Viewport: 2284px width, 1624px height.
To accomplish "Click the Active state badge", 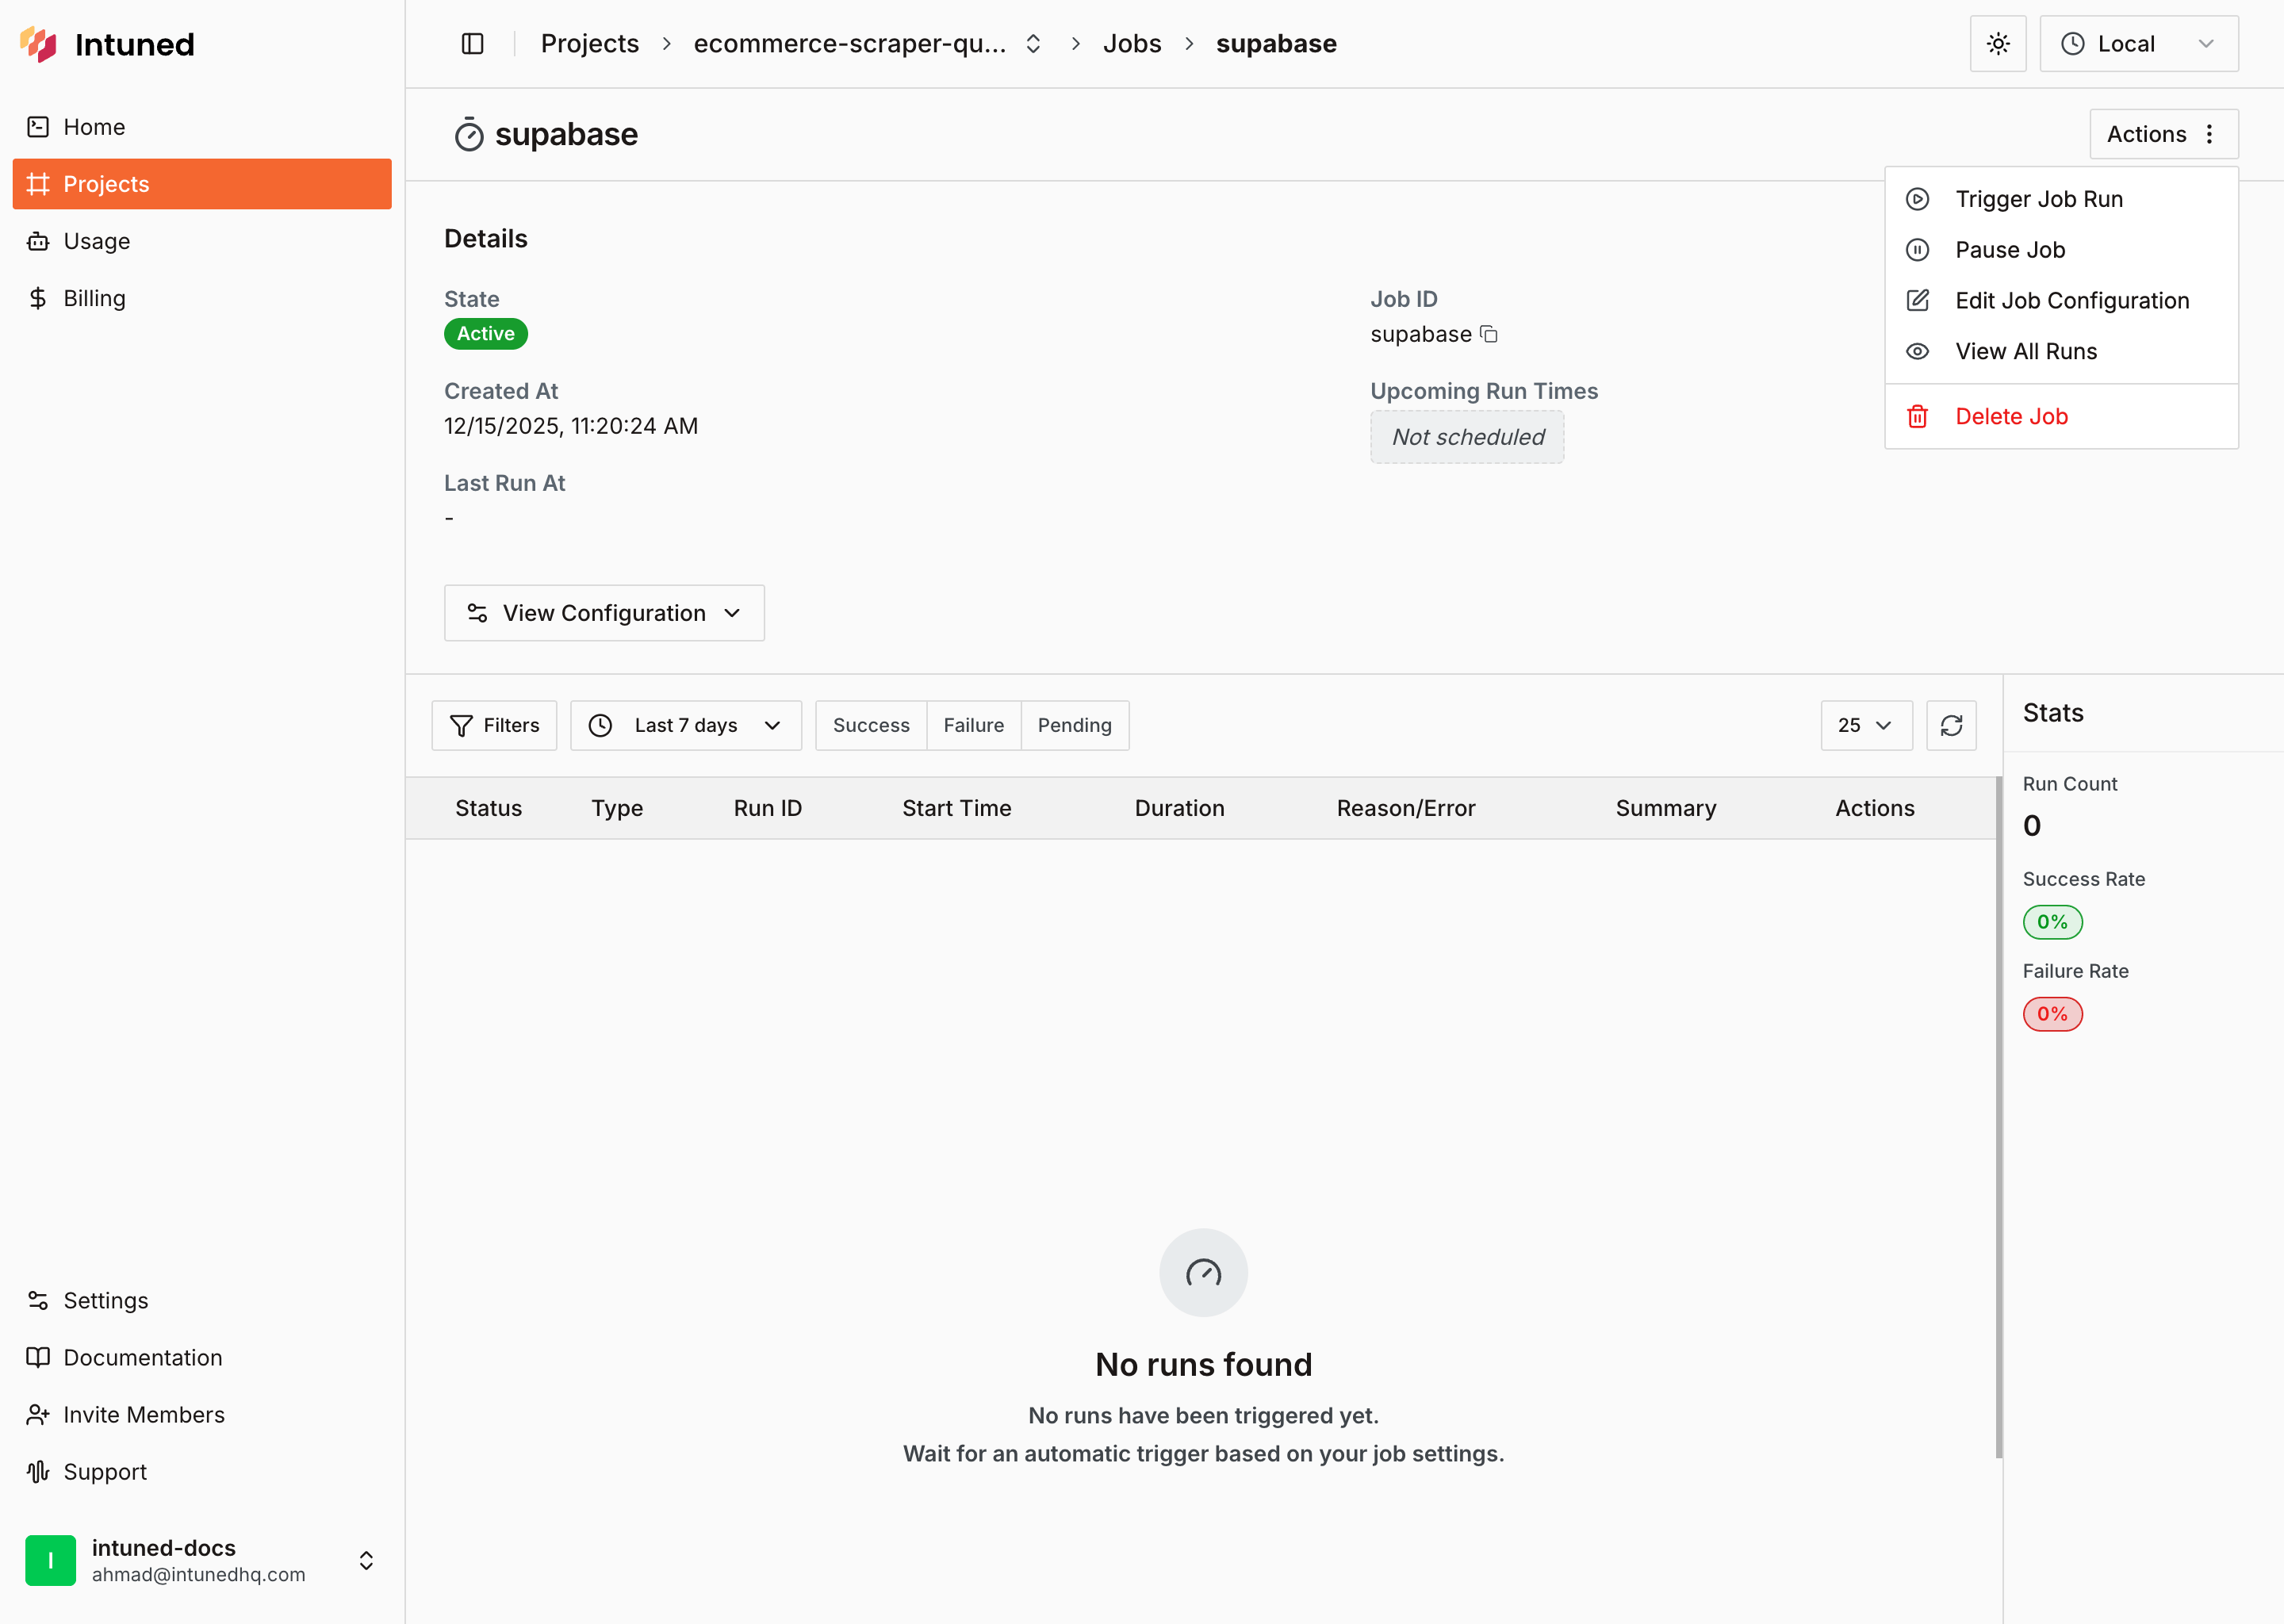I will click(x=486, y=334).
